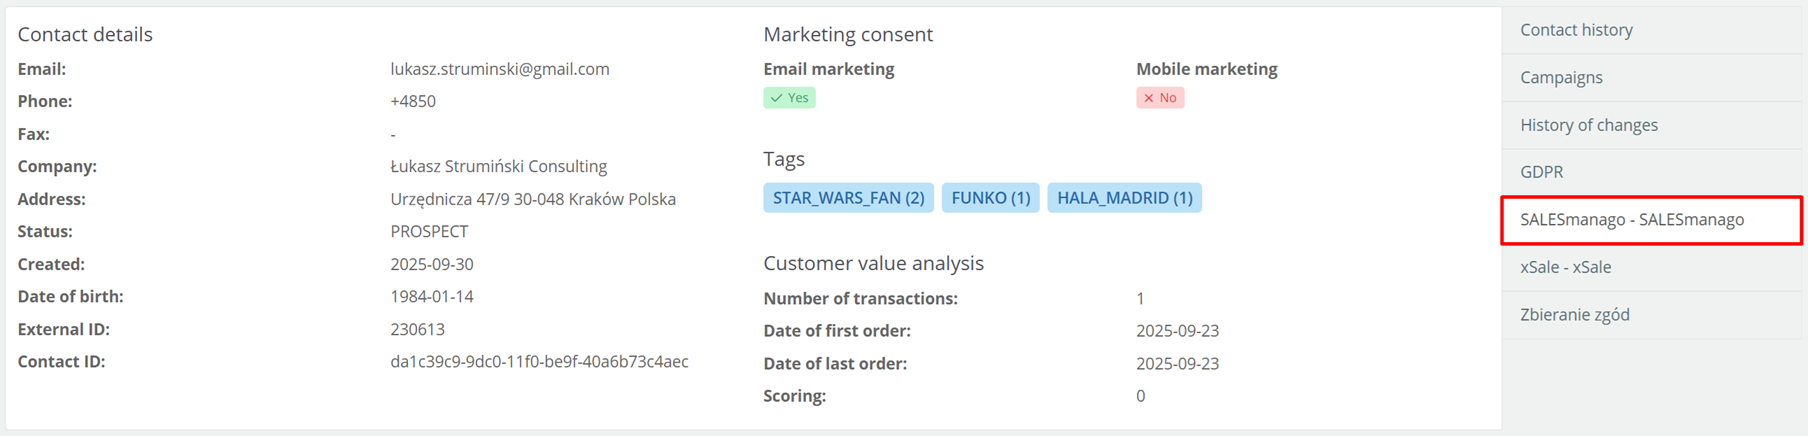Click the STAR_WARS_FAN (2) tag
The width and height of the screenshot is (1808, 436).
pyautogui.click(x=848, y=198)
